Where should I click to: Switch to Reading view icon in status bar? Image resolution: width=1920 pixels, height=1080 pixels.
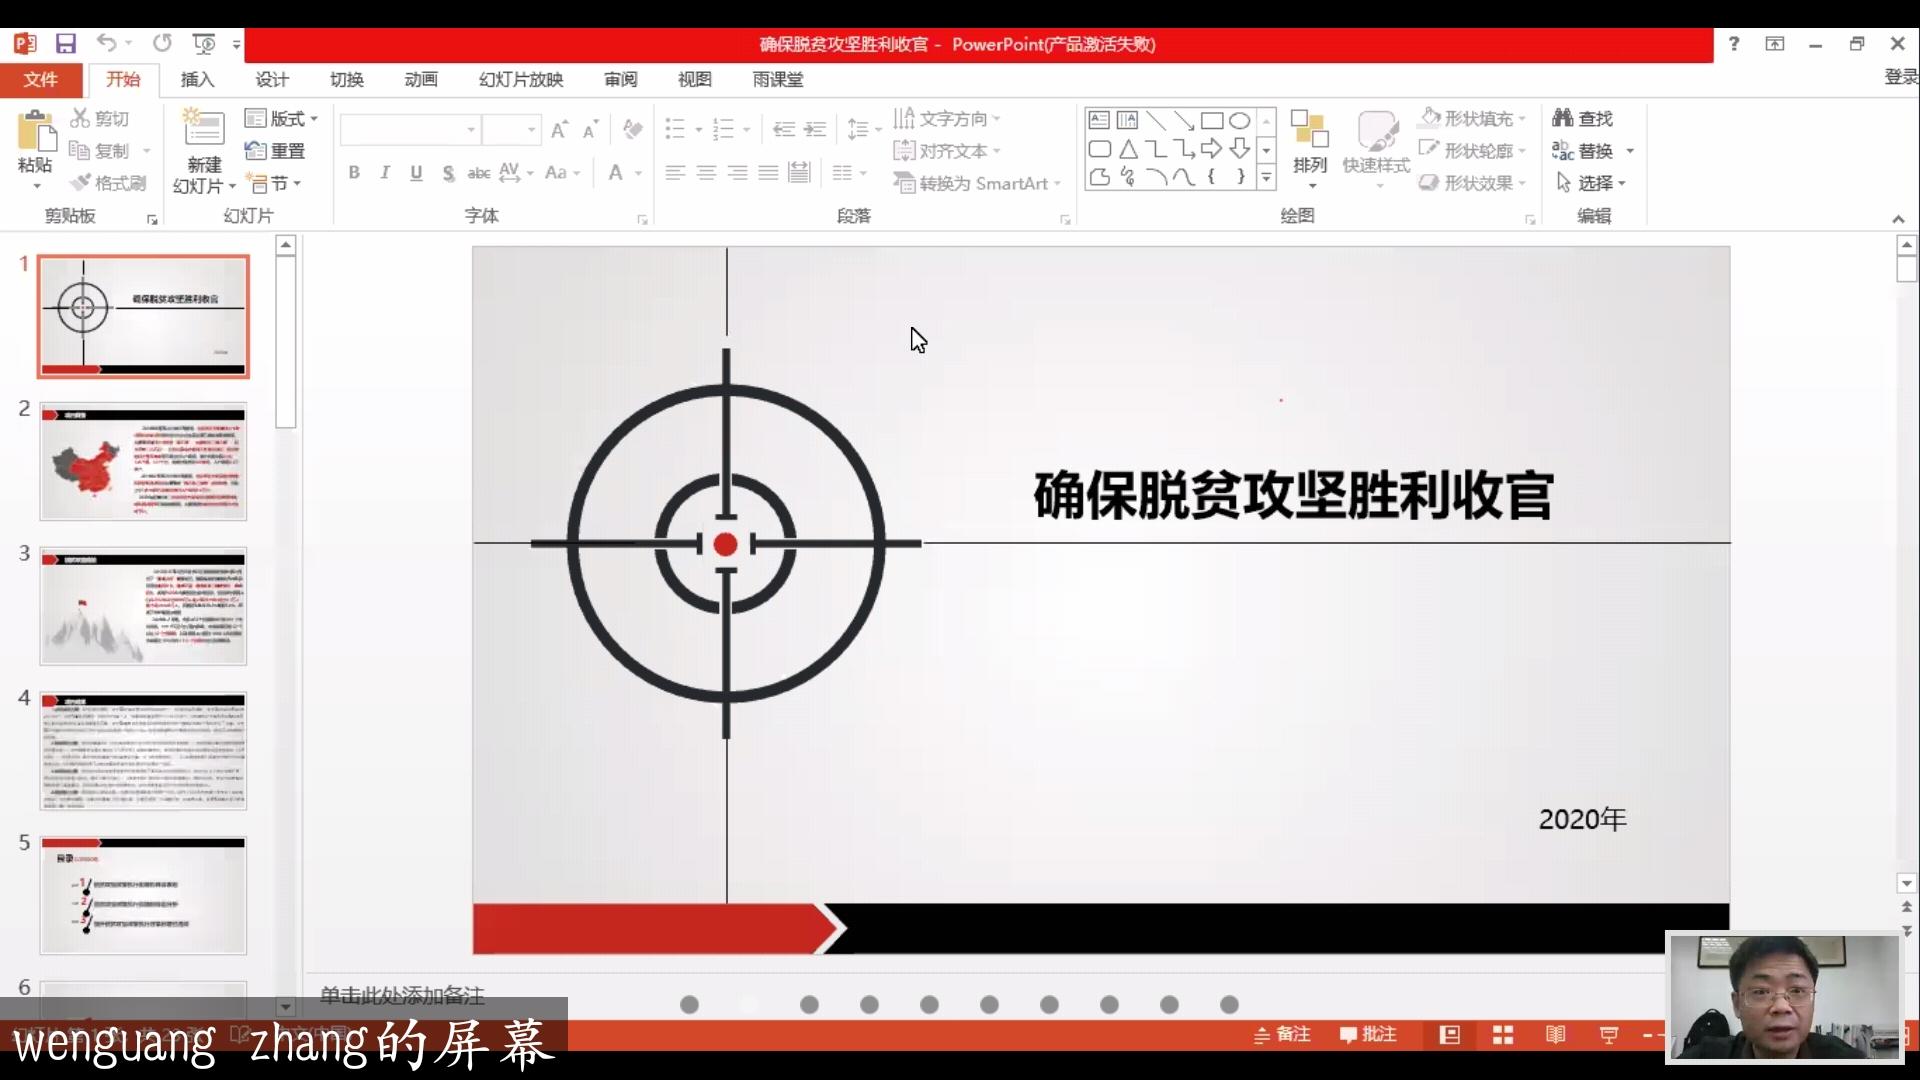pos(1555,1035)
